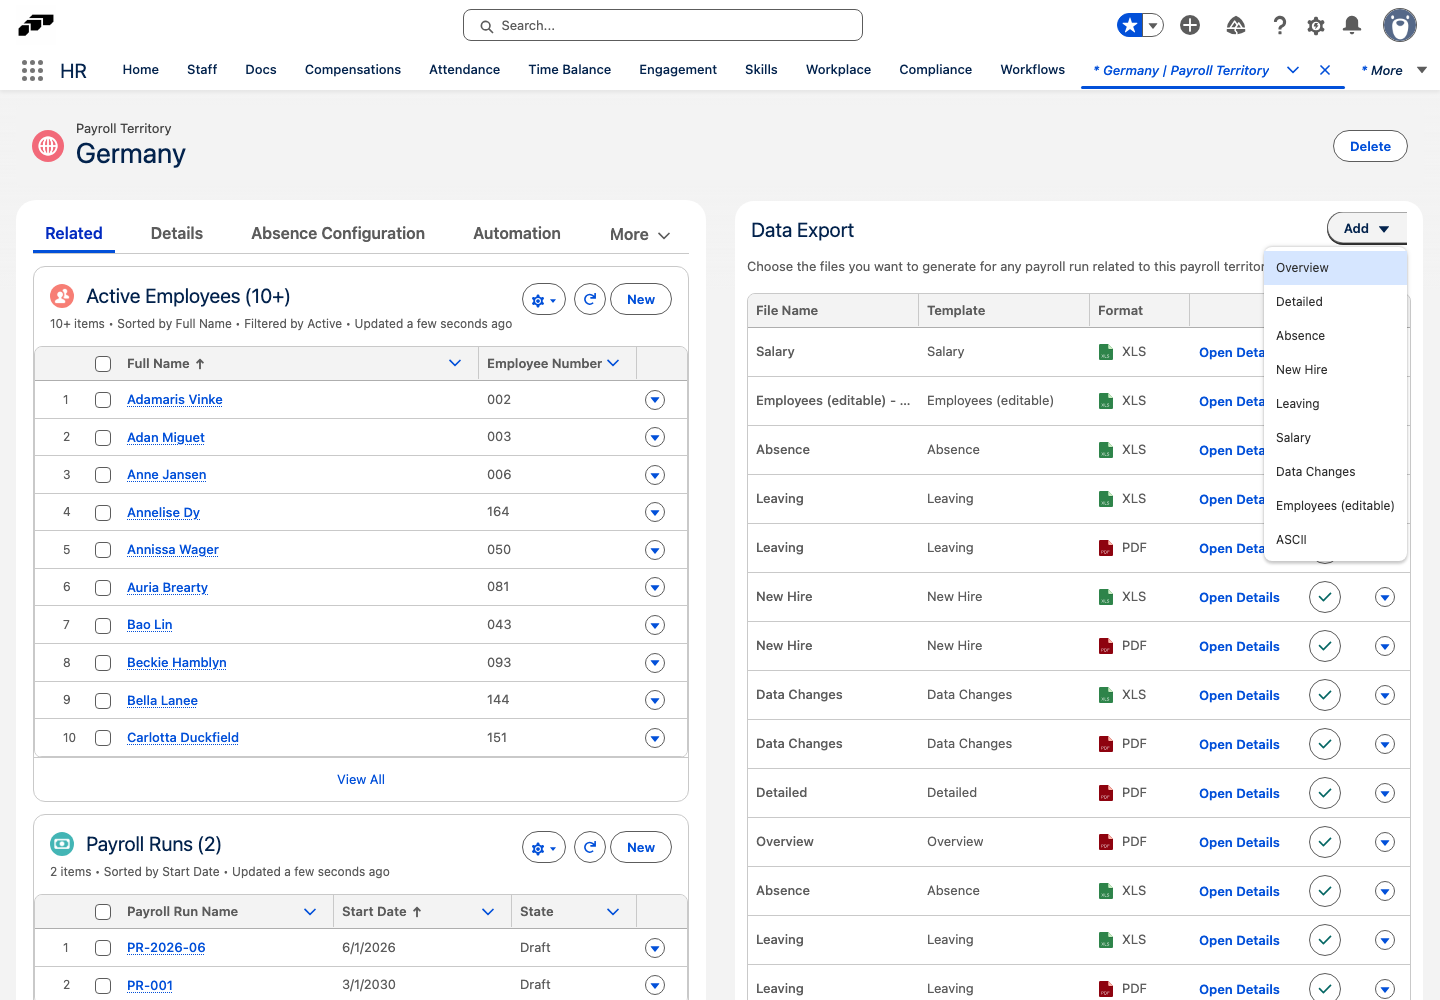This screenshot has width=1440, height=1000.
Task: Open the Favorites star icon
Action: pyautogui.click(x=1130, y=25)
